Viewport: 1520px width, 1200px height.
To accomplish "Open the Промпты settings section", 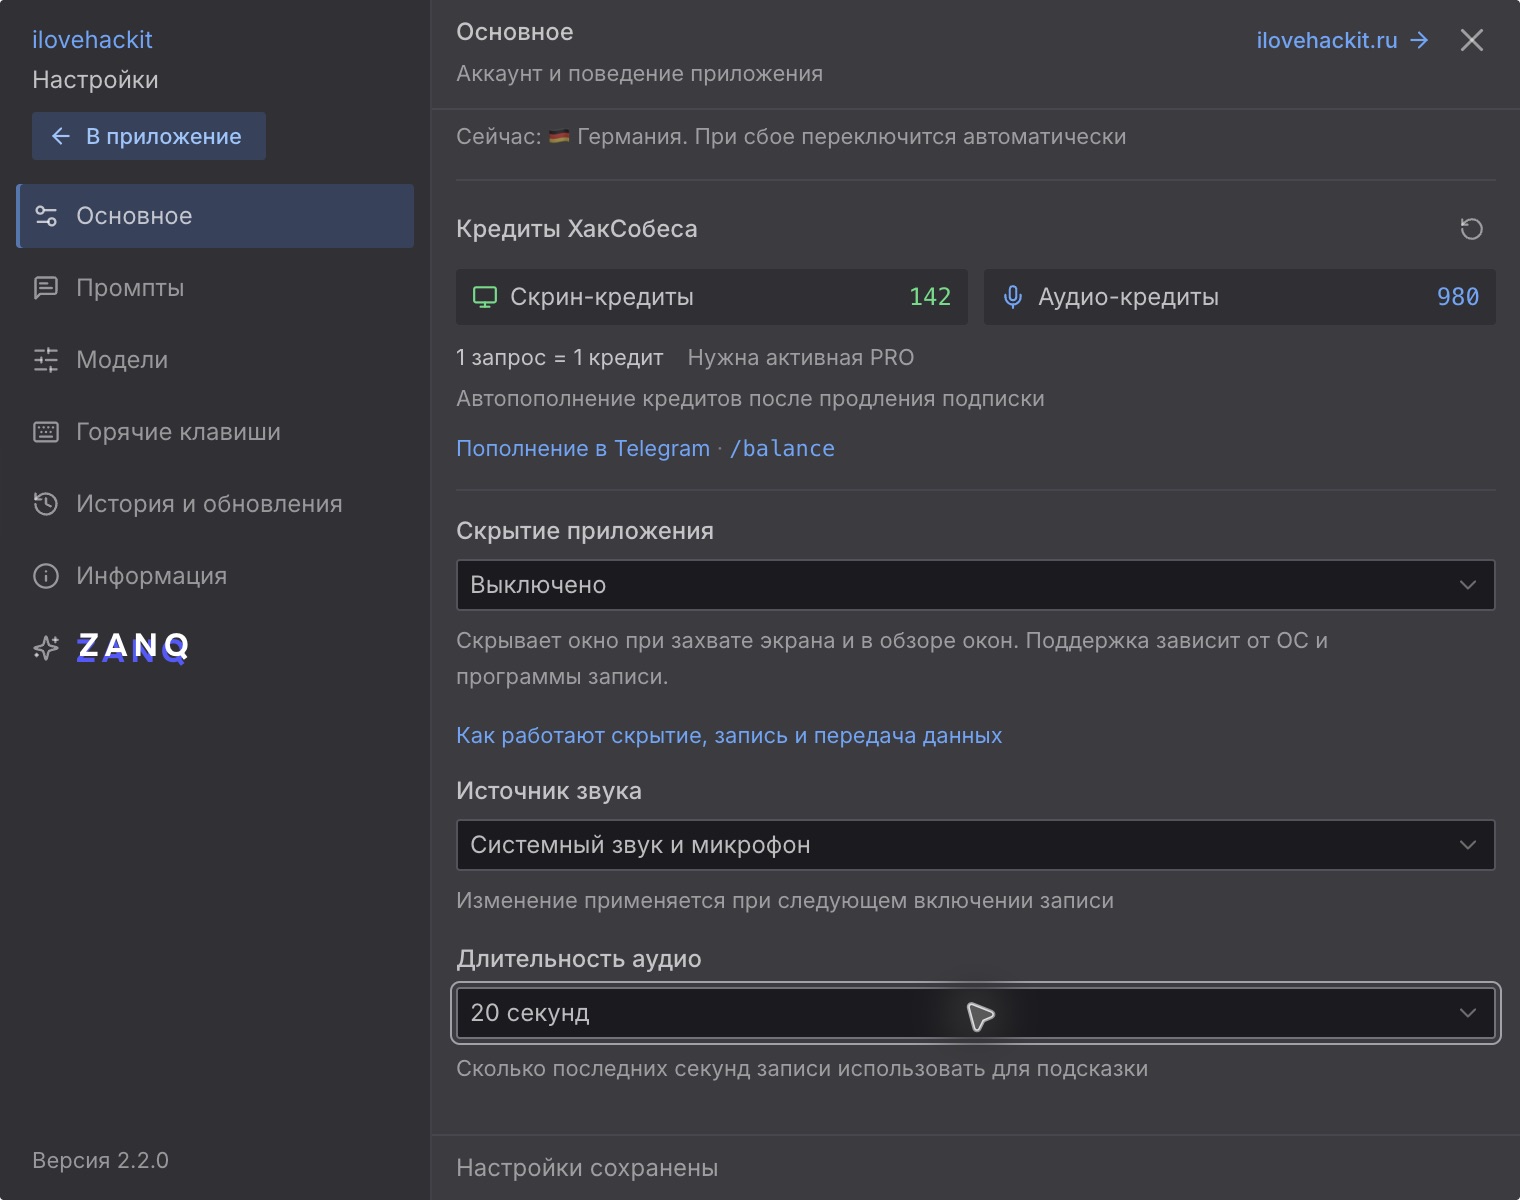I will click(216, 288).
